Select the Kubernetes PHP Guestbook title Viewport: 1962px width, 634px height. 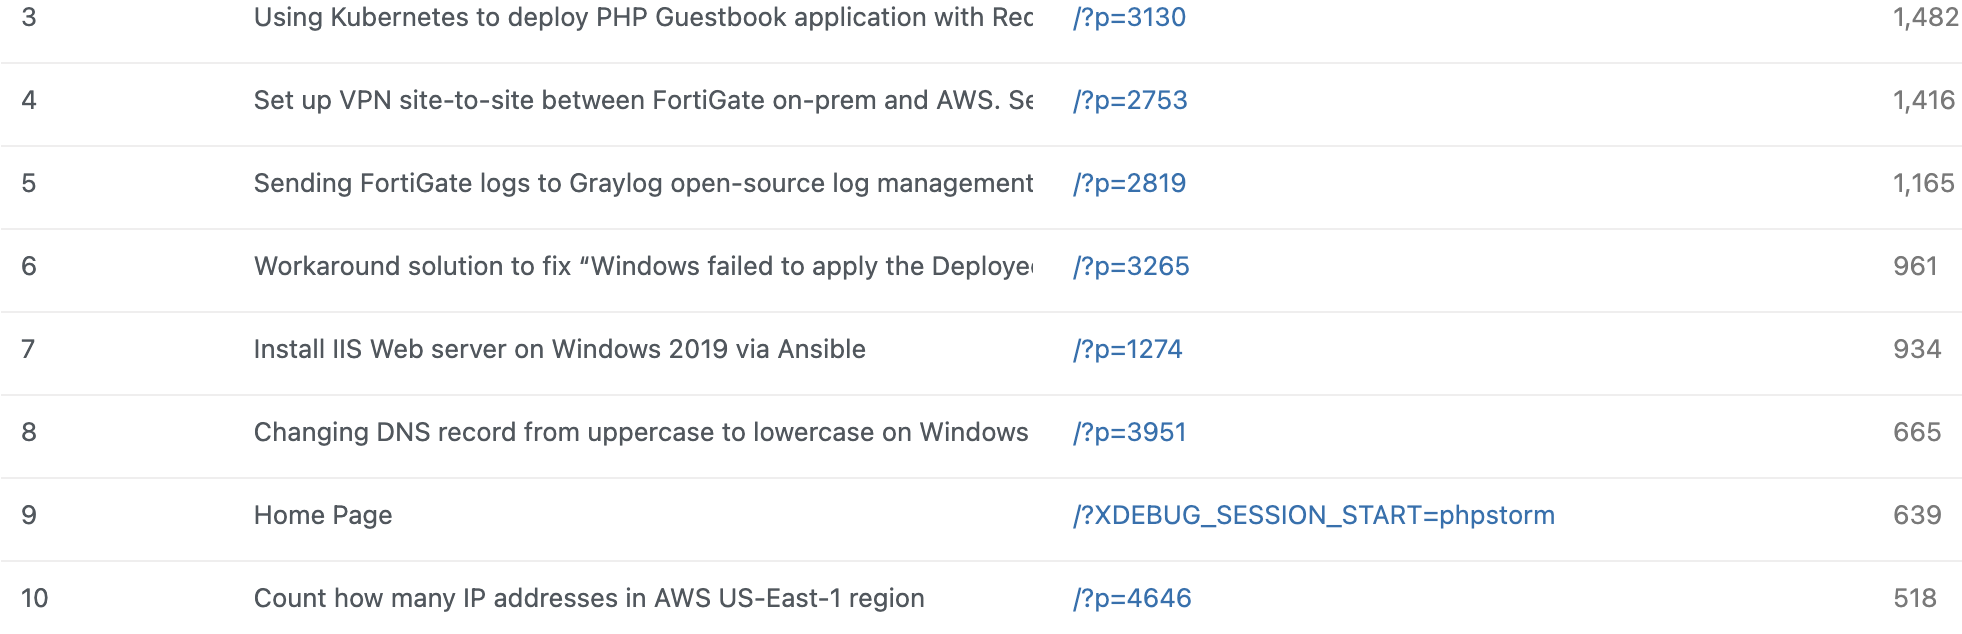tap(643, 18)
